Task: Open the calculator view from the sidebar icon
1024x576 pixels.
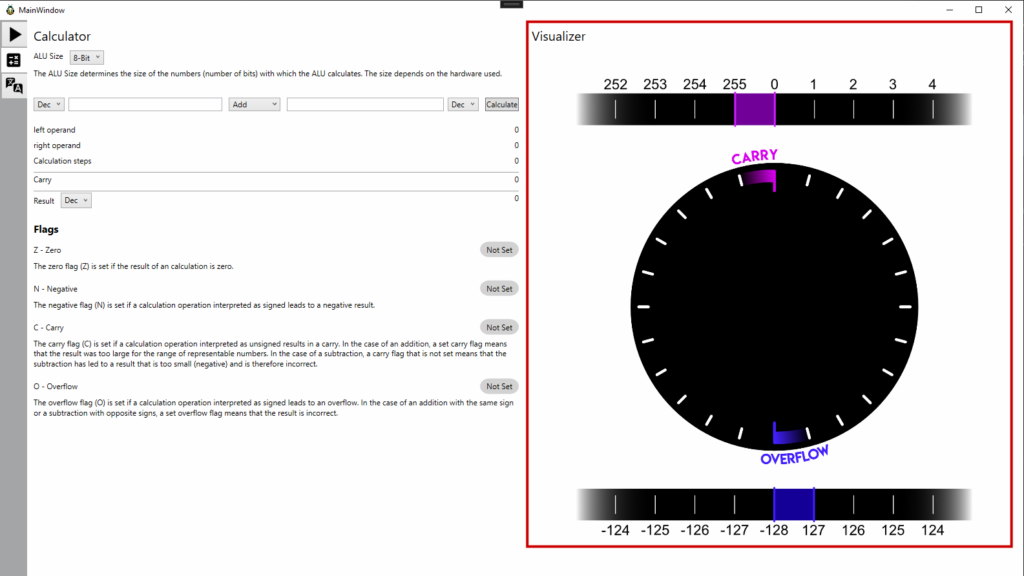Action: (x=14, y=60)
